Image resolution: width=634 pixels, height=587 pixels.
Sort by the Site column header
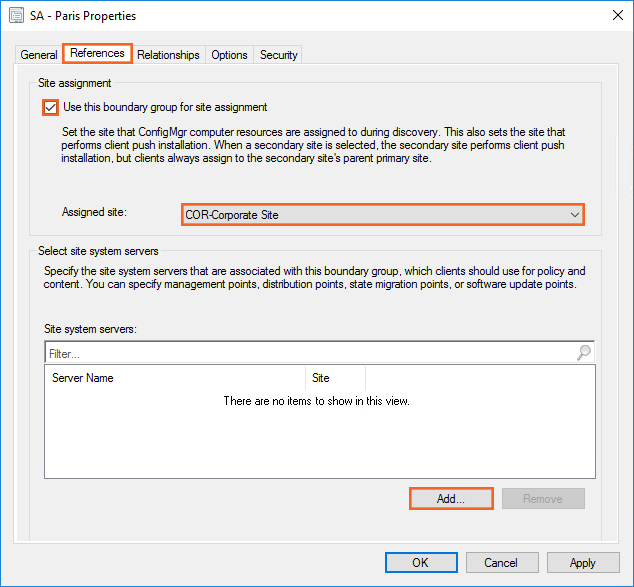coord(335,378)
